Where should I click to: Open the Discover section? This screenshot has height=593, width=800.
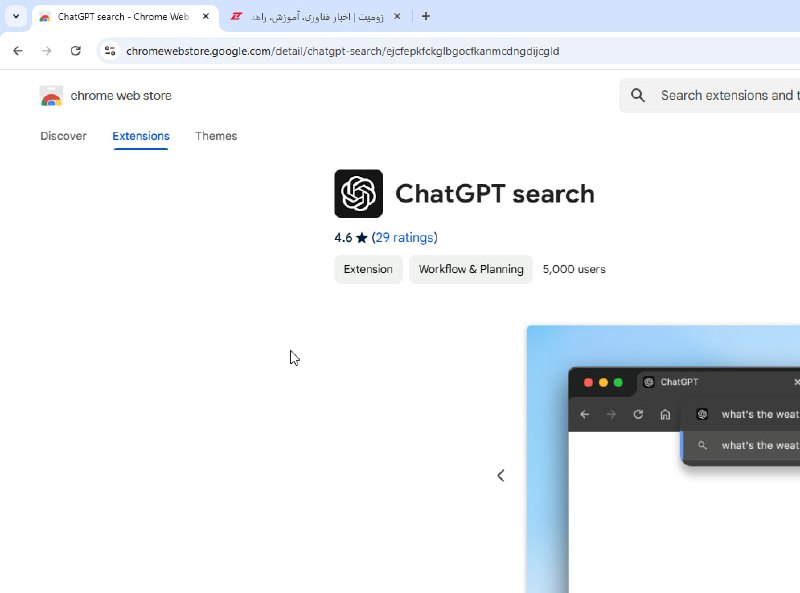[63, 136]
